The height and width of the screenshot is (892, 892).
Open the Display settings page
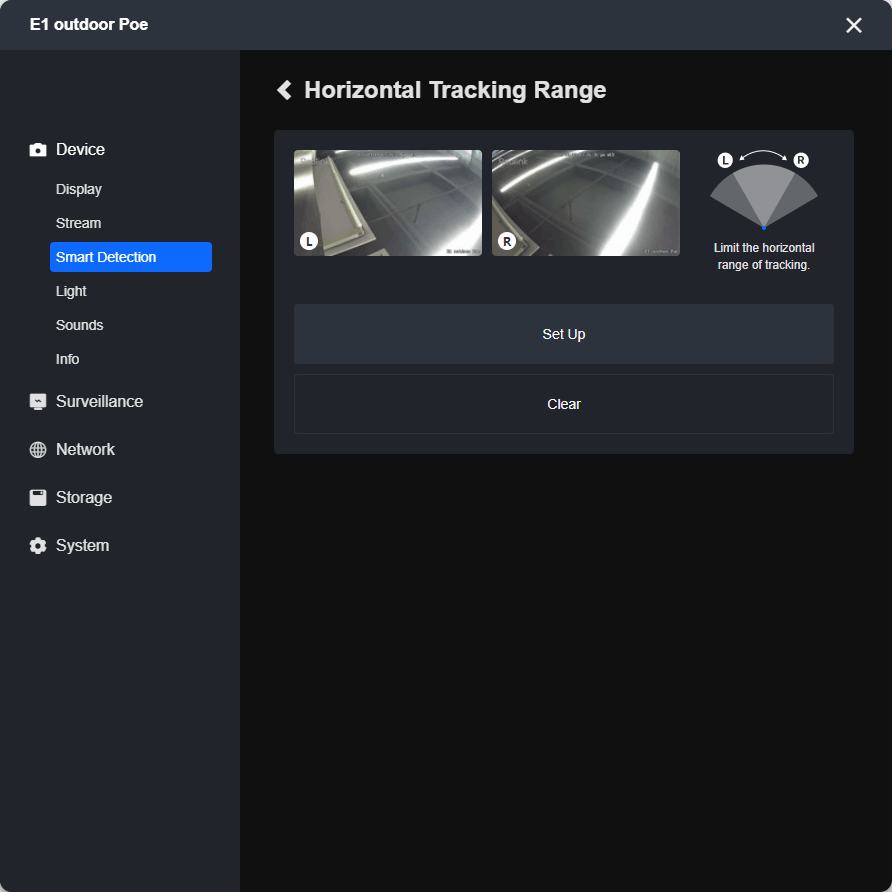[x=79, y=189]
